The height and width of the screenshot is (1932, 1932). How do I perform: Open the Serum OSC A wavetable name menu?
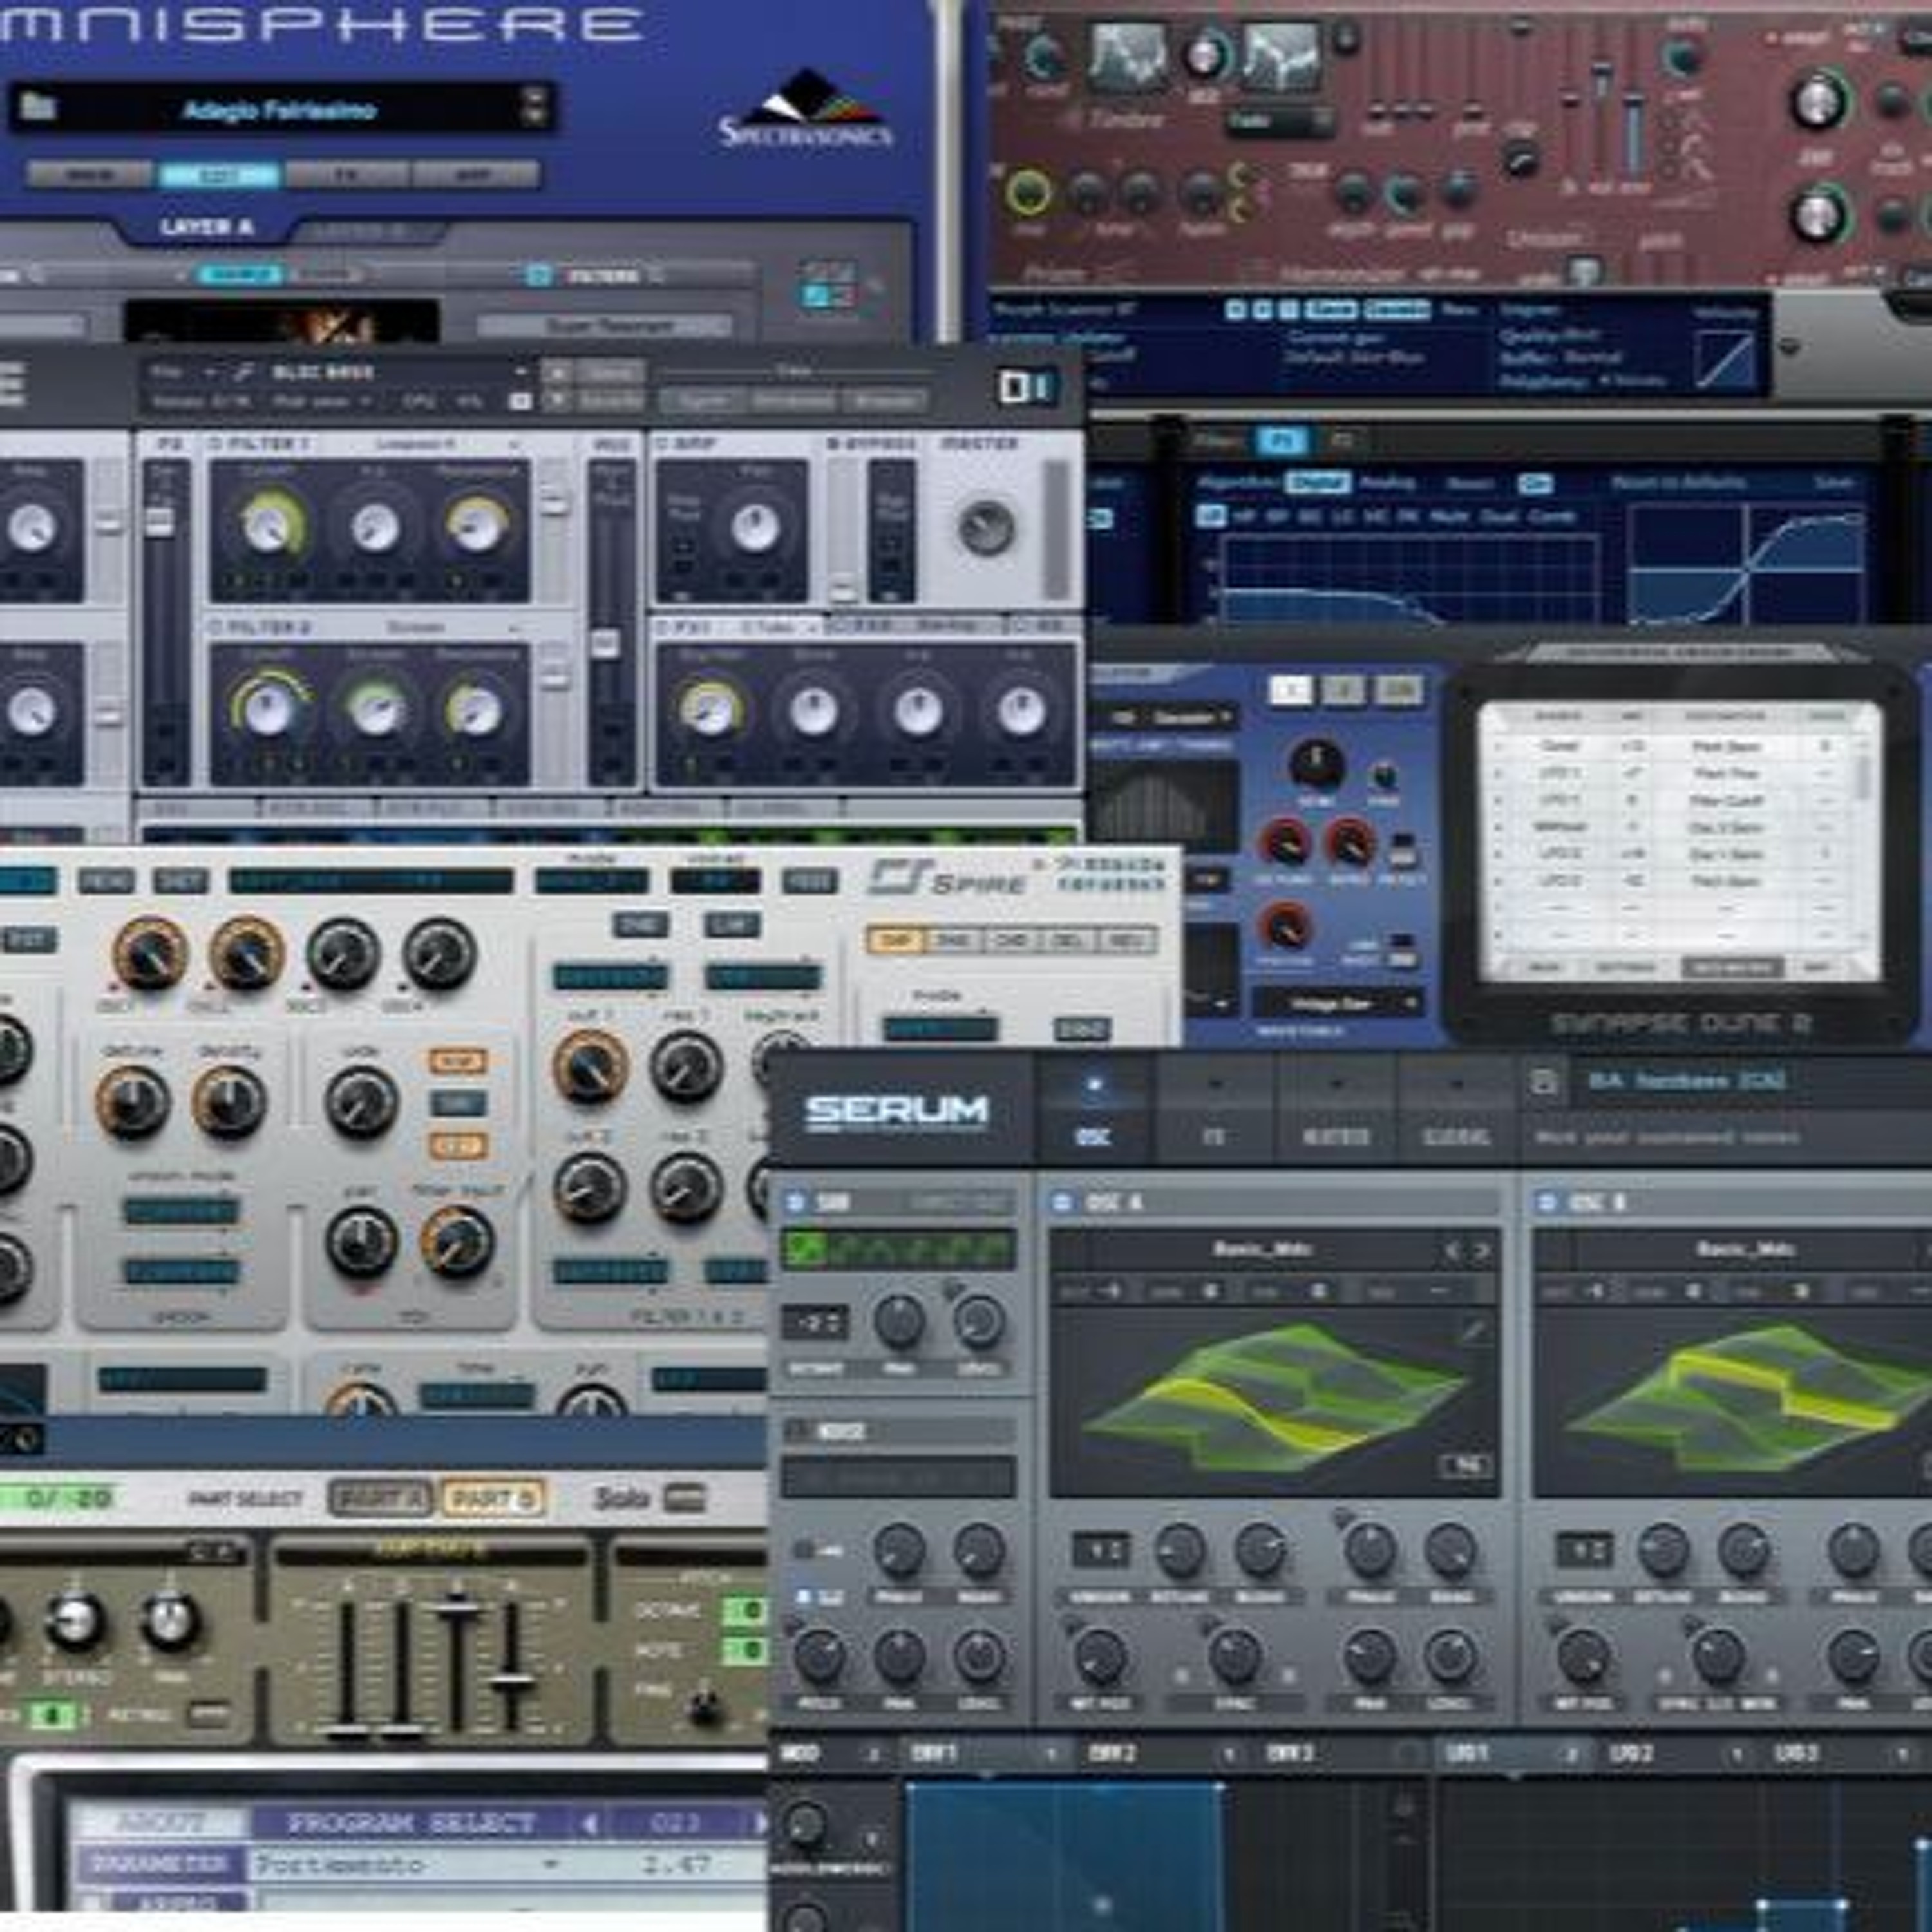(1262, 1250)
